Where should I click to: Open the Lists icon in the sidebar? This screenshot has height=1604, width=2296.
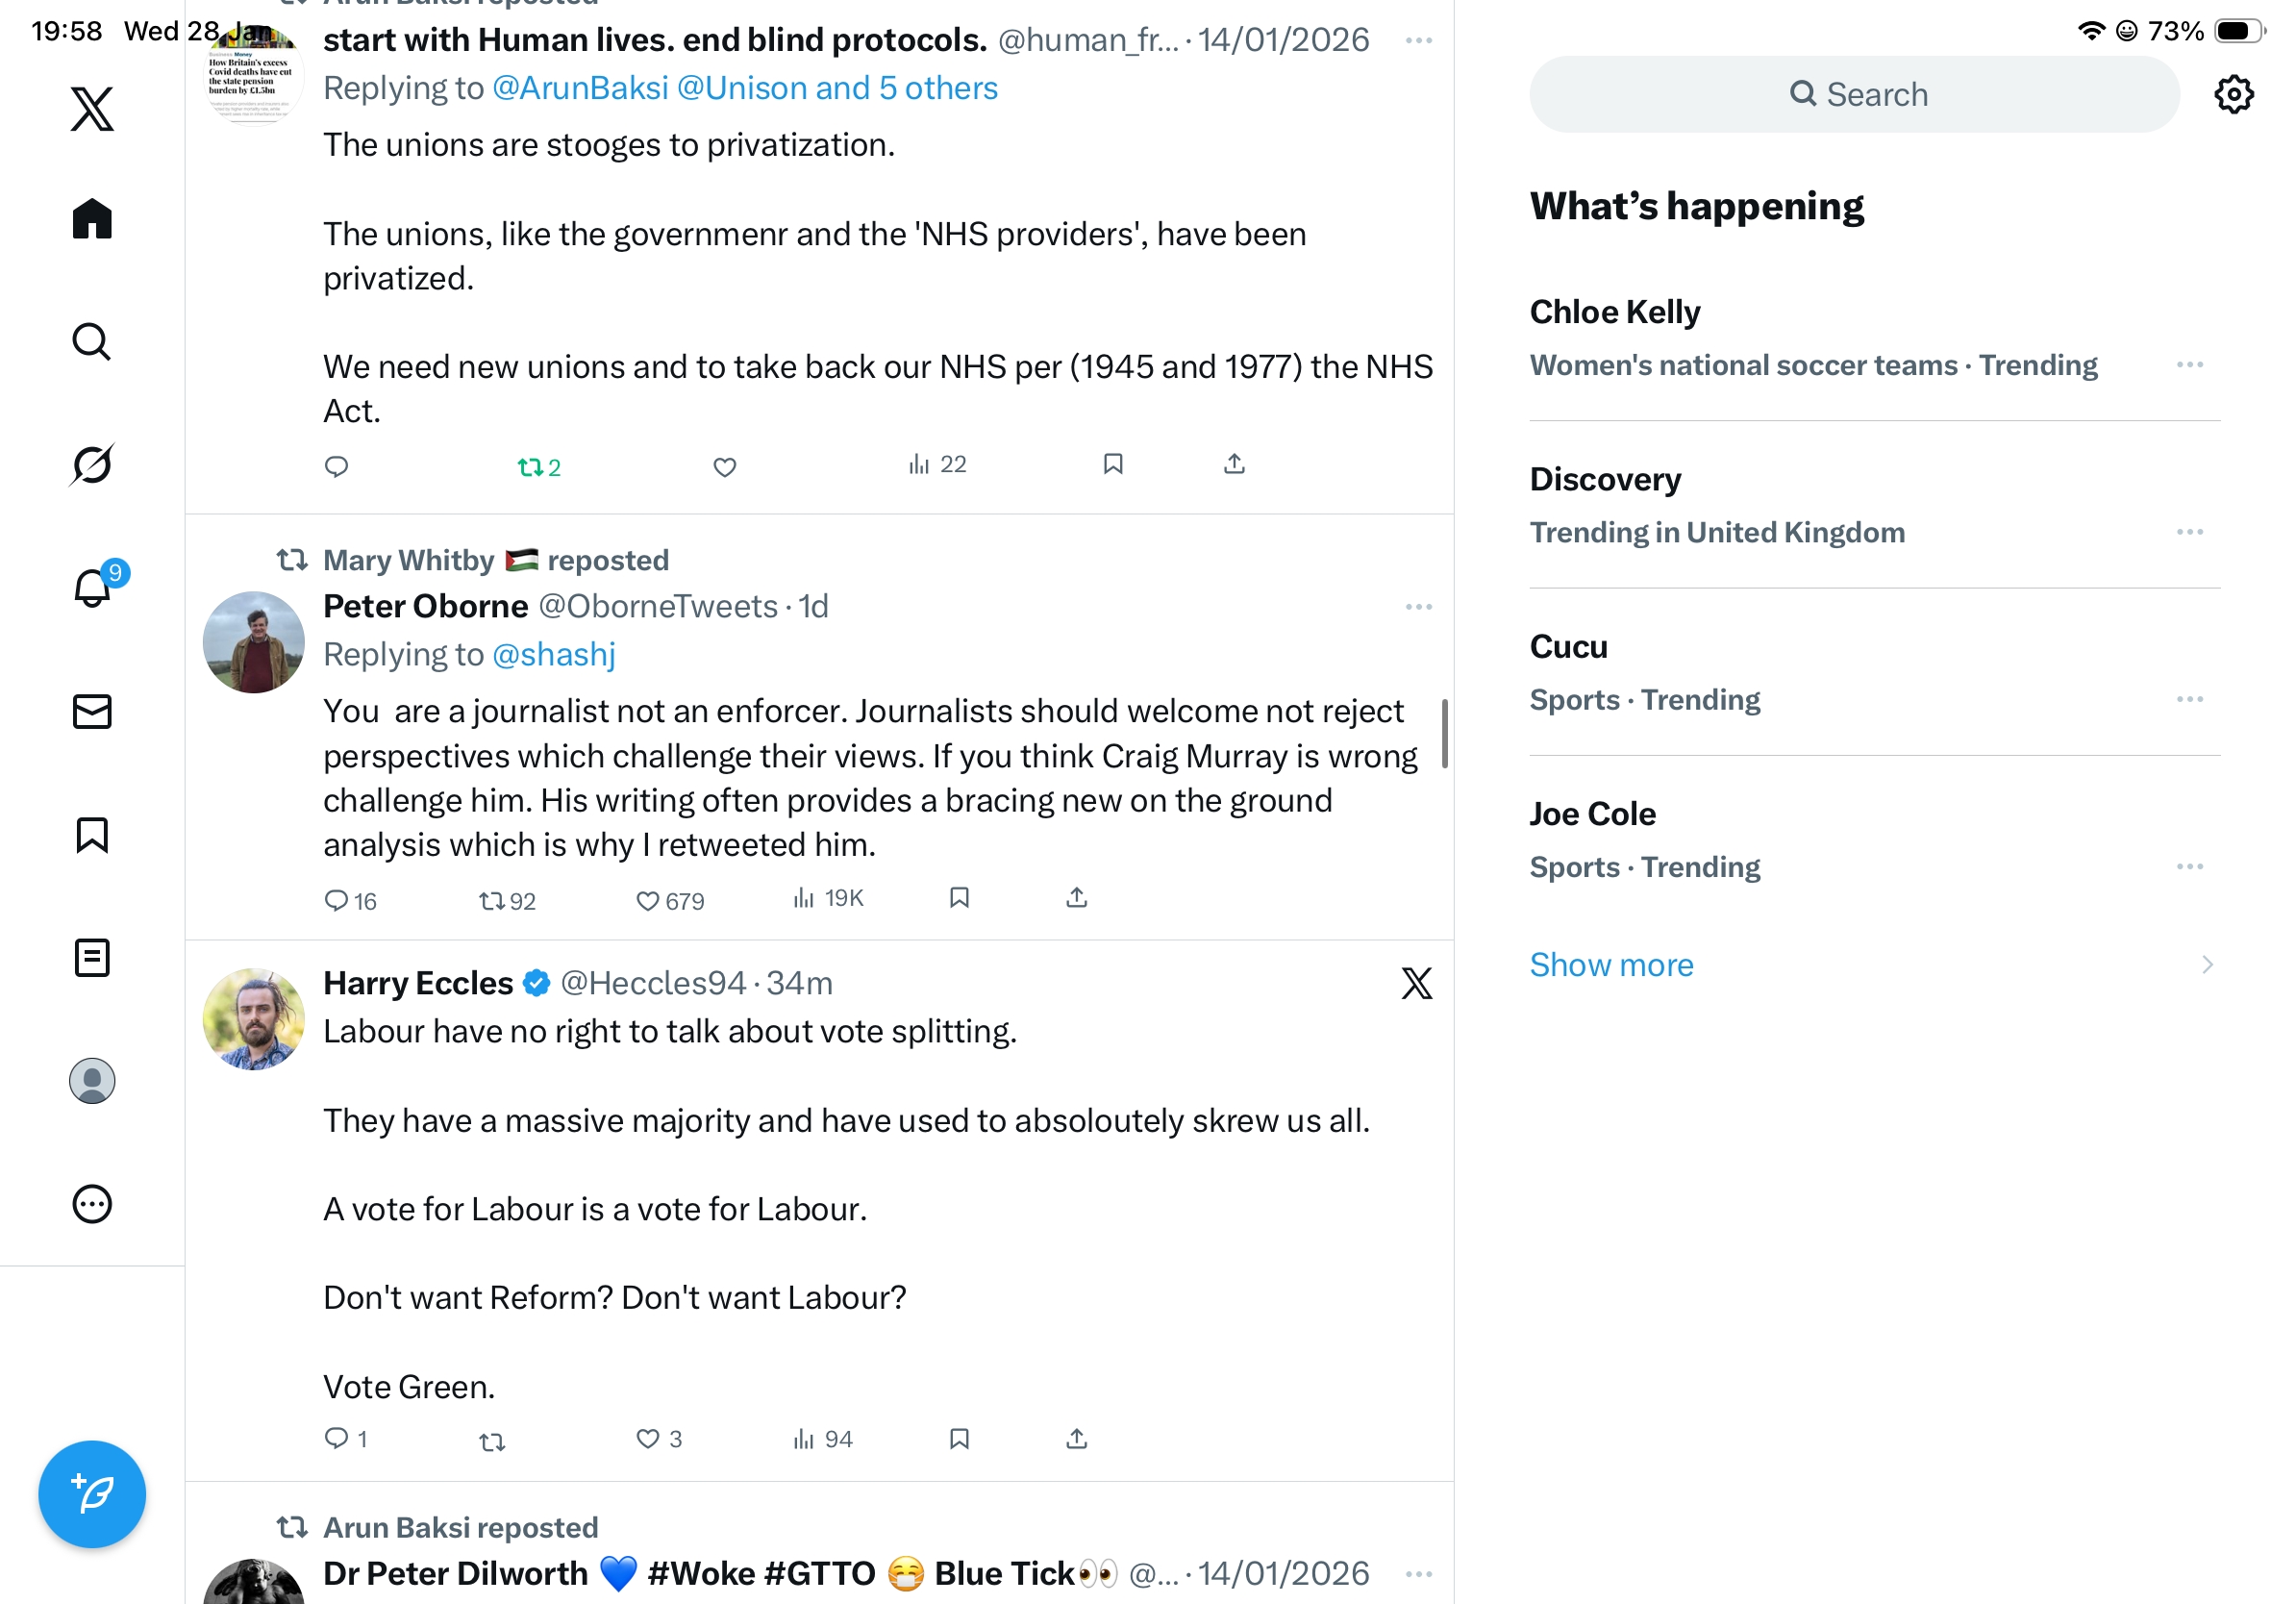click(x=92, y=957)
